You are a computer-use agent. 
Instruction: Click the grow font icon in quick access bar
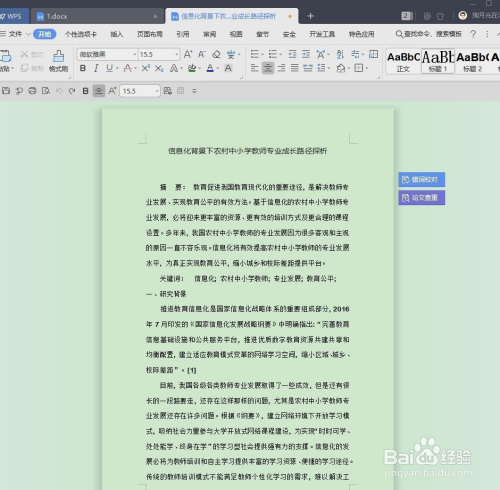coord(112,91)
